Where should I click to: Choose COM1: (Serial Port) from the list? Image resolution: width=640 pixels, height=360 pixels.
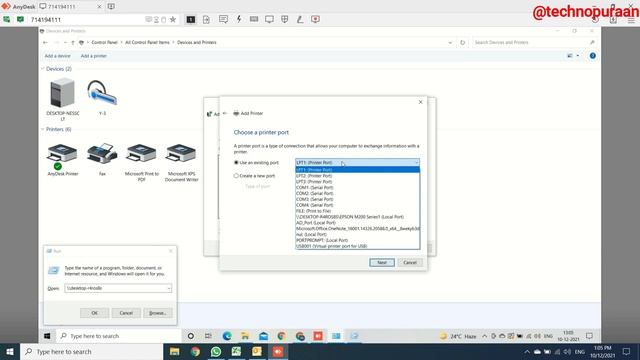tap(357, 188)
